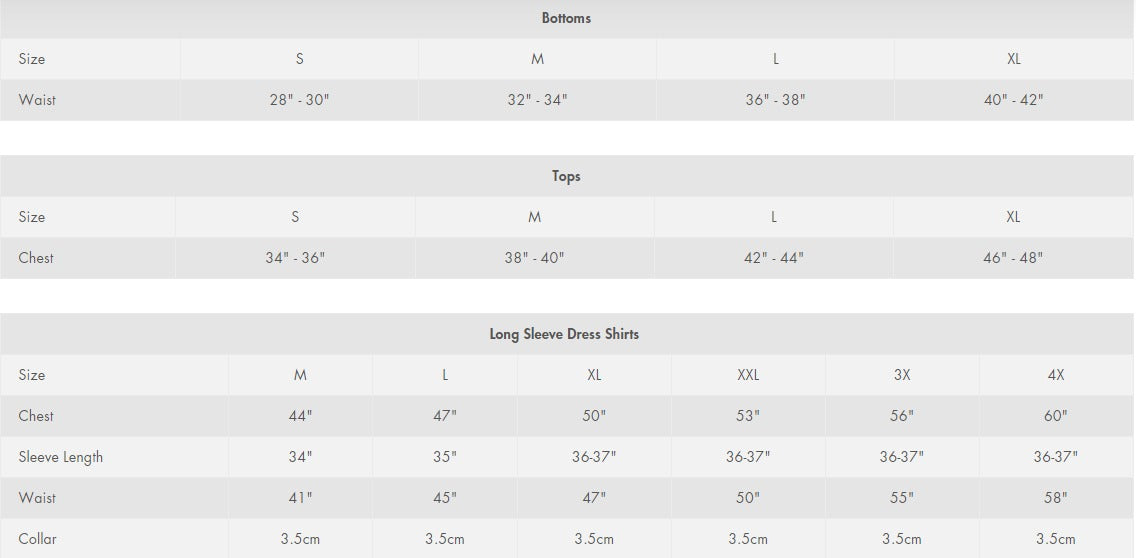1136x558 pixels.
Task: Select the Bottoms waist 28" - 30" cell
Action: pyautogui.click(x=299, y=100)
